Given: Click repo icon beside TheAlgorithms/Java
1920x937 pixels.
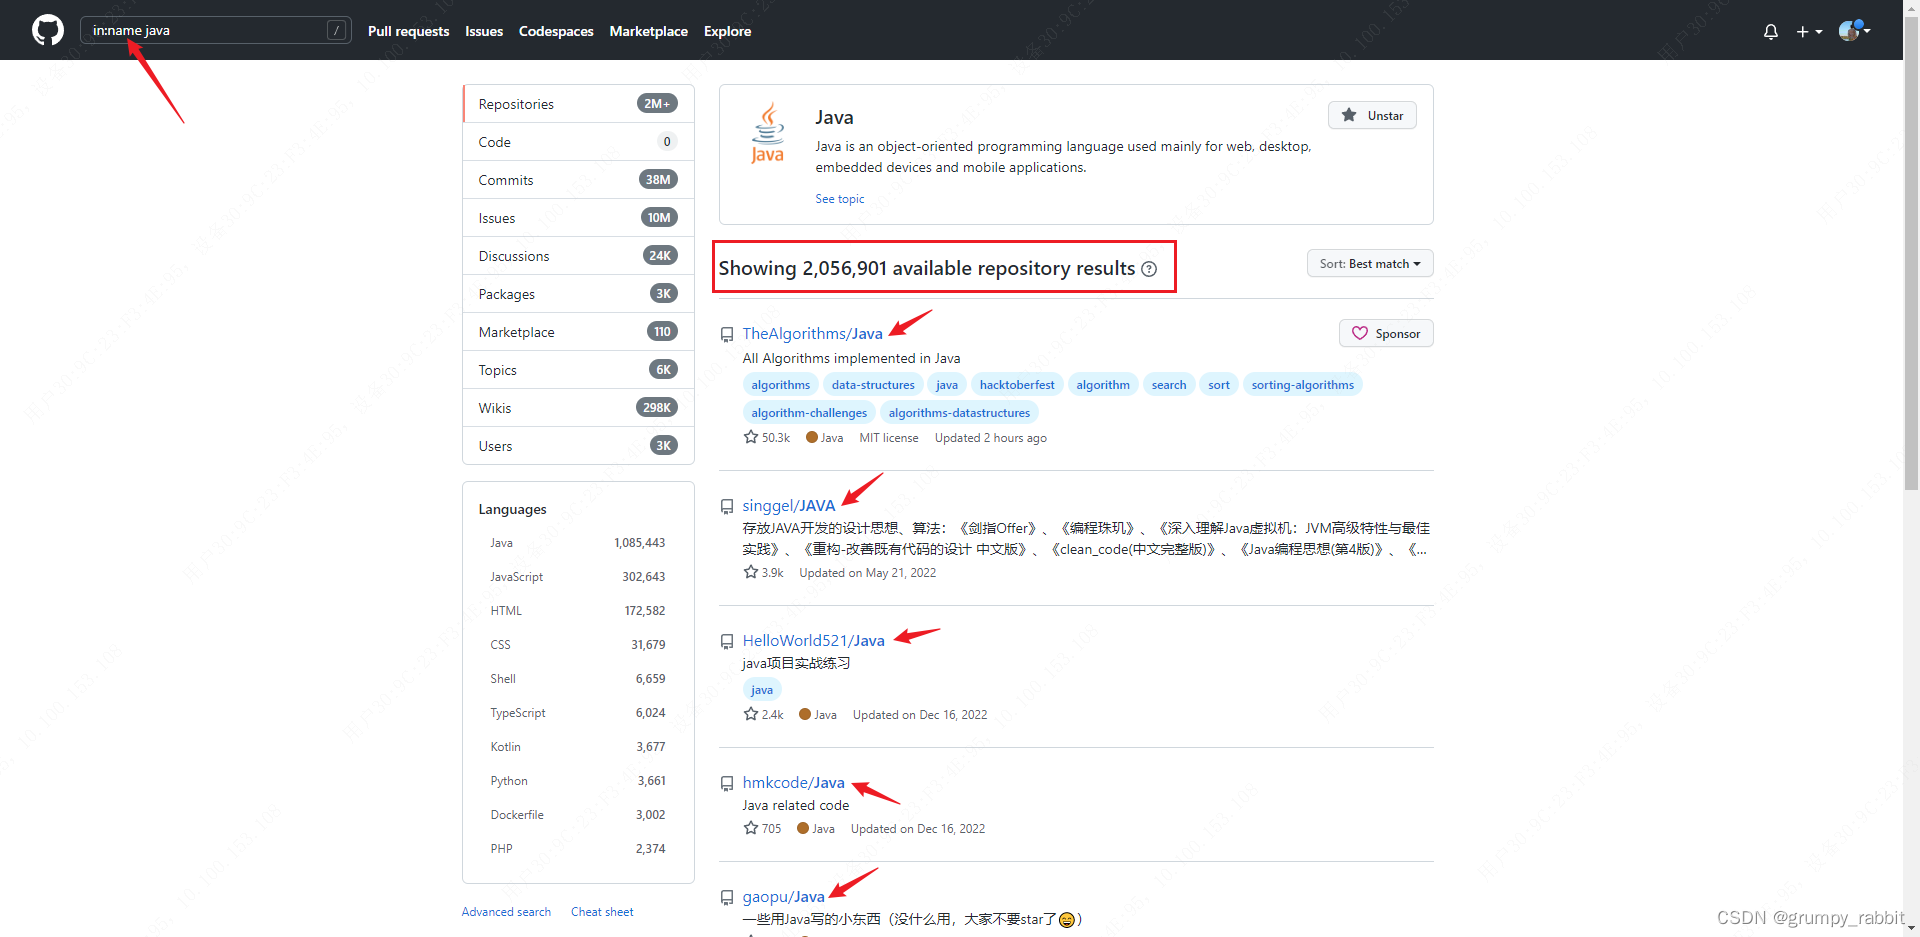Looking at the screenshot, I should pyautogui.click(x=727, y=335).
